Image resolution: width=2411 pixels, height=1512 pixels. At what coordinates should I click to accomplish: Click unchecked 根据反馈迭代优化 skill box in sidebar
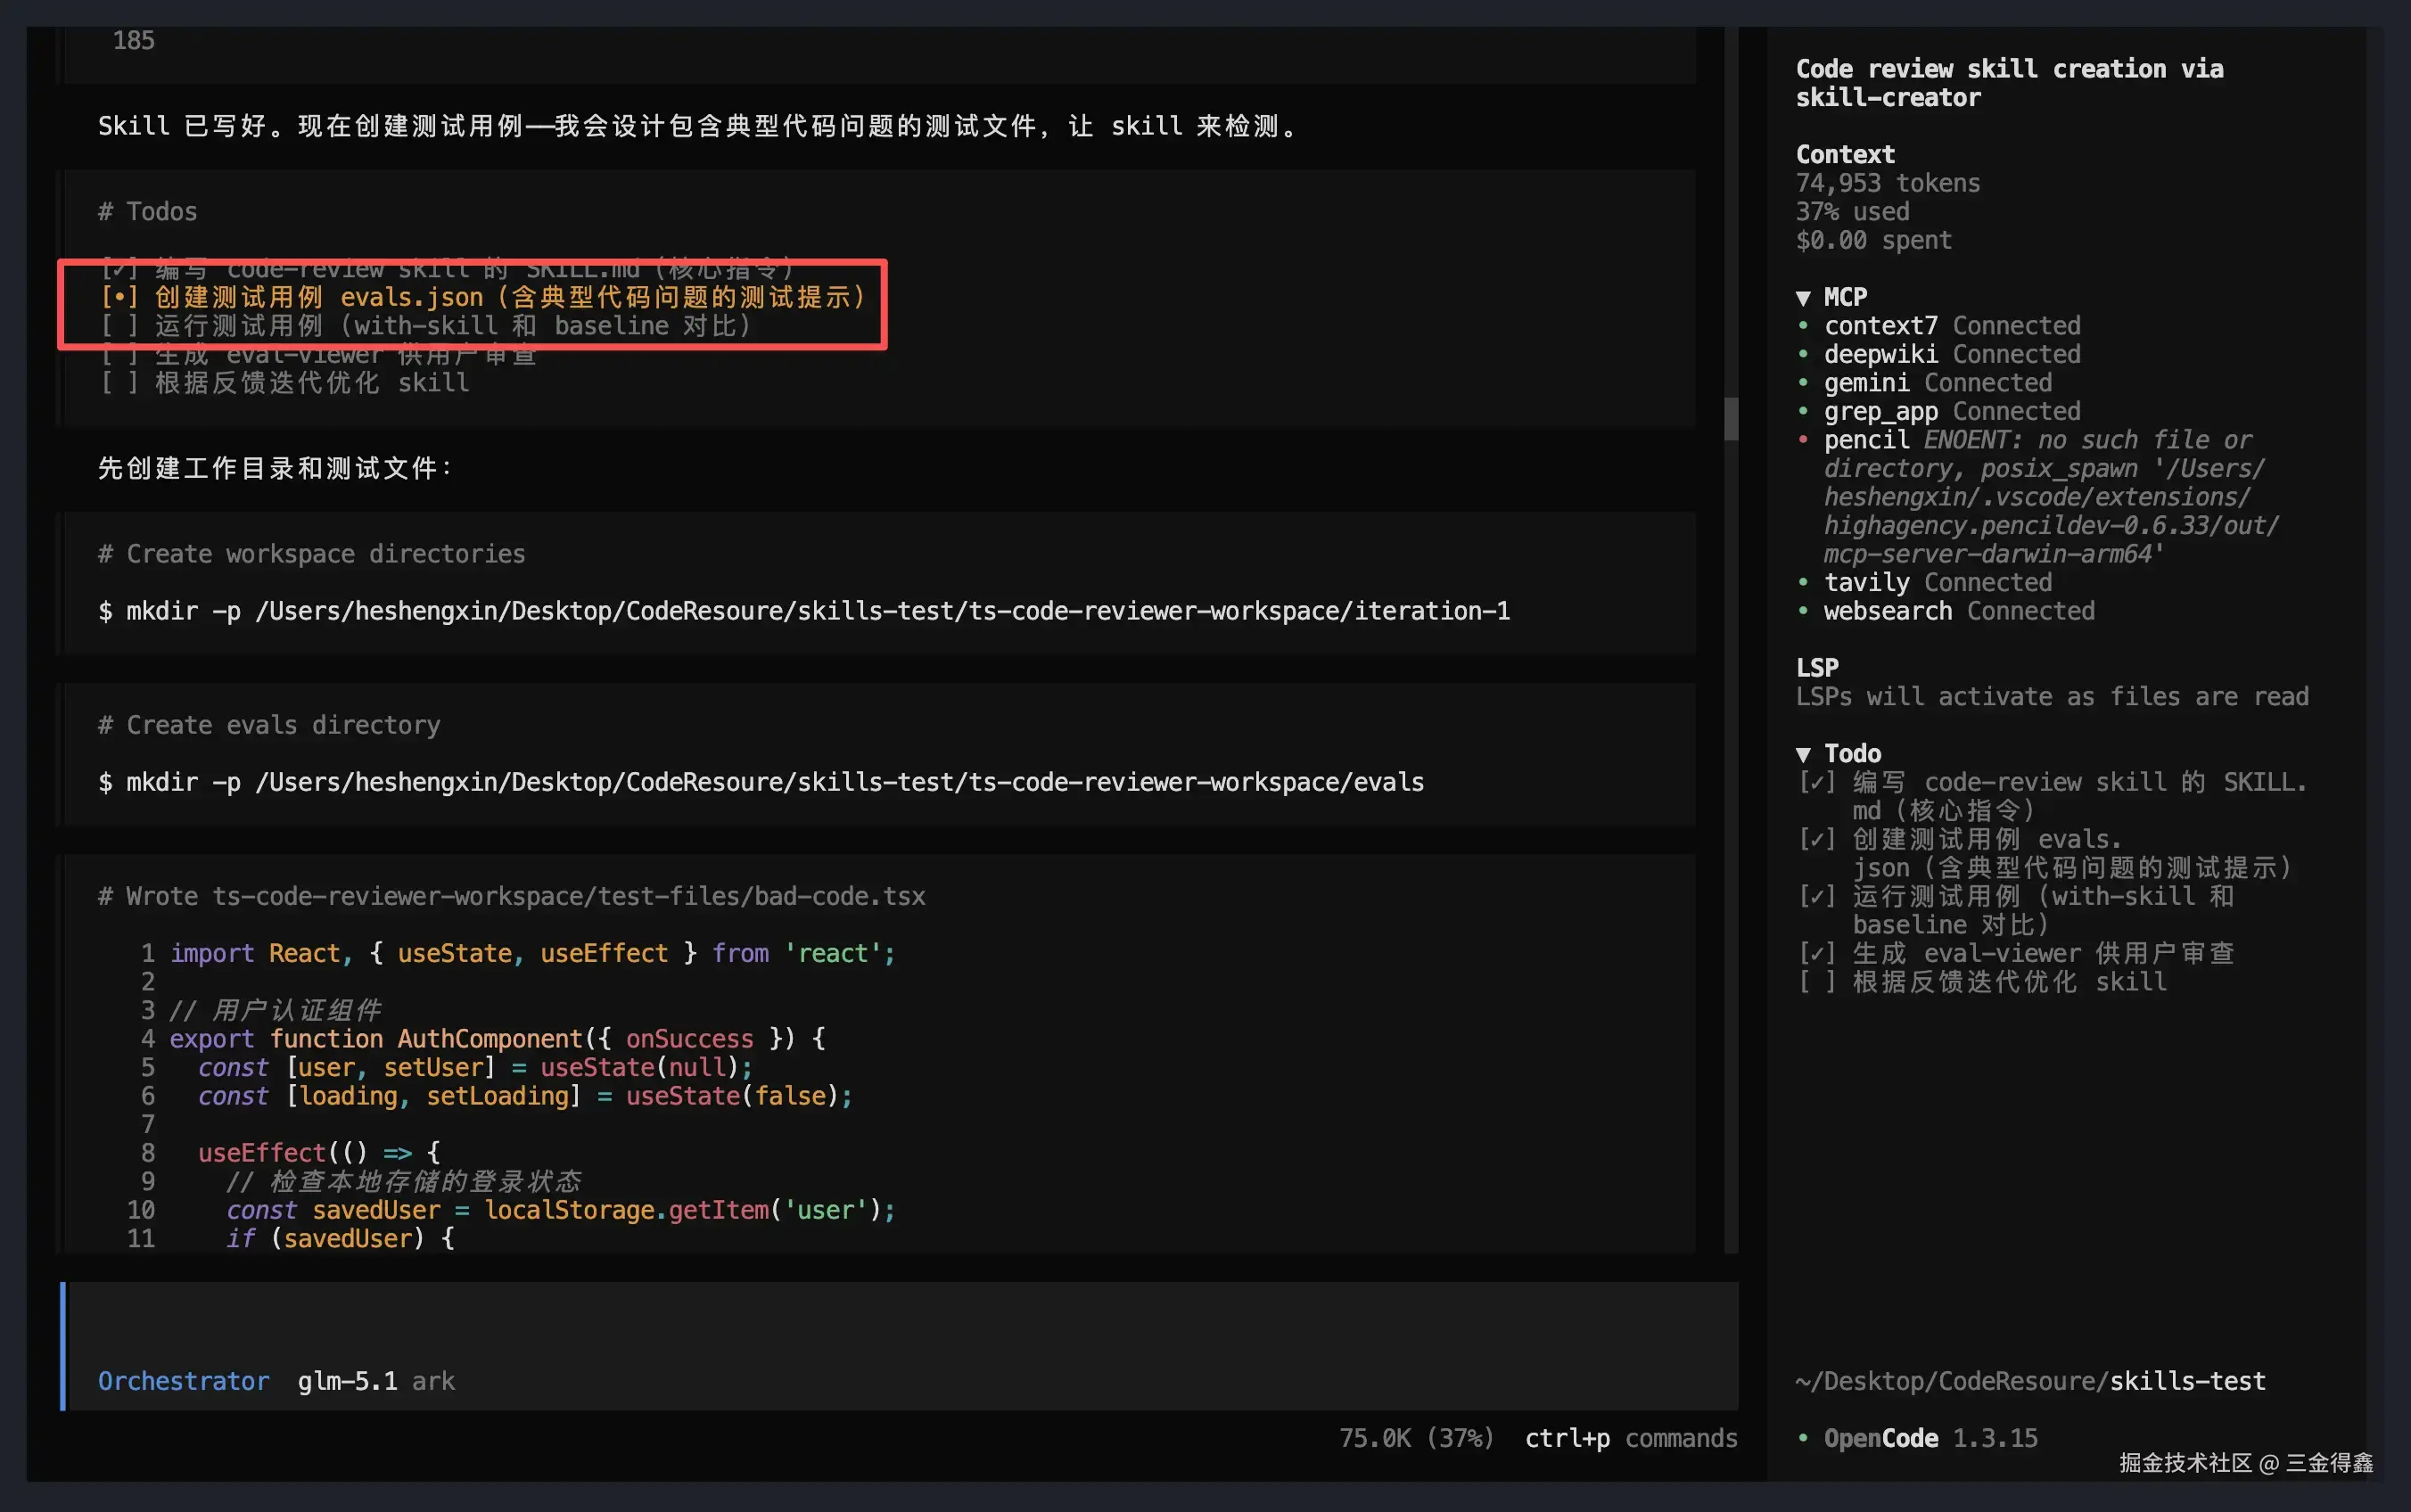click(x=1816, y=982)
